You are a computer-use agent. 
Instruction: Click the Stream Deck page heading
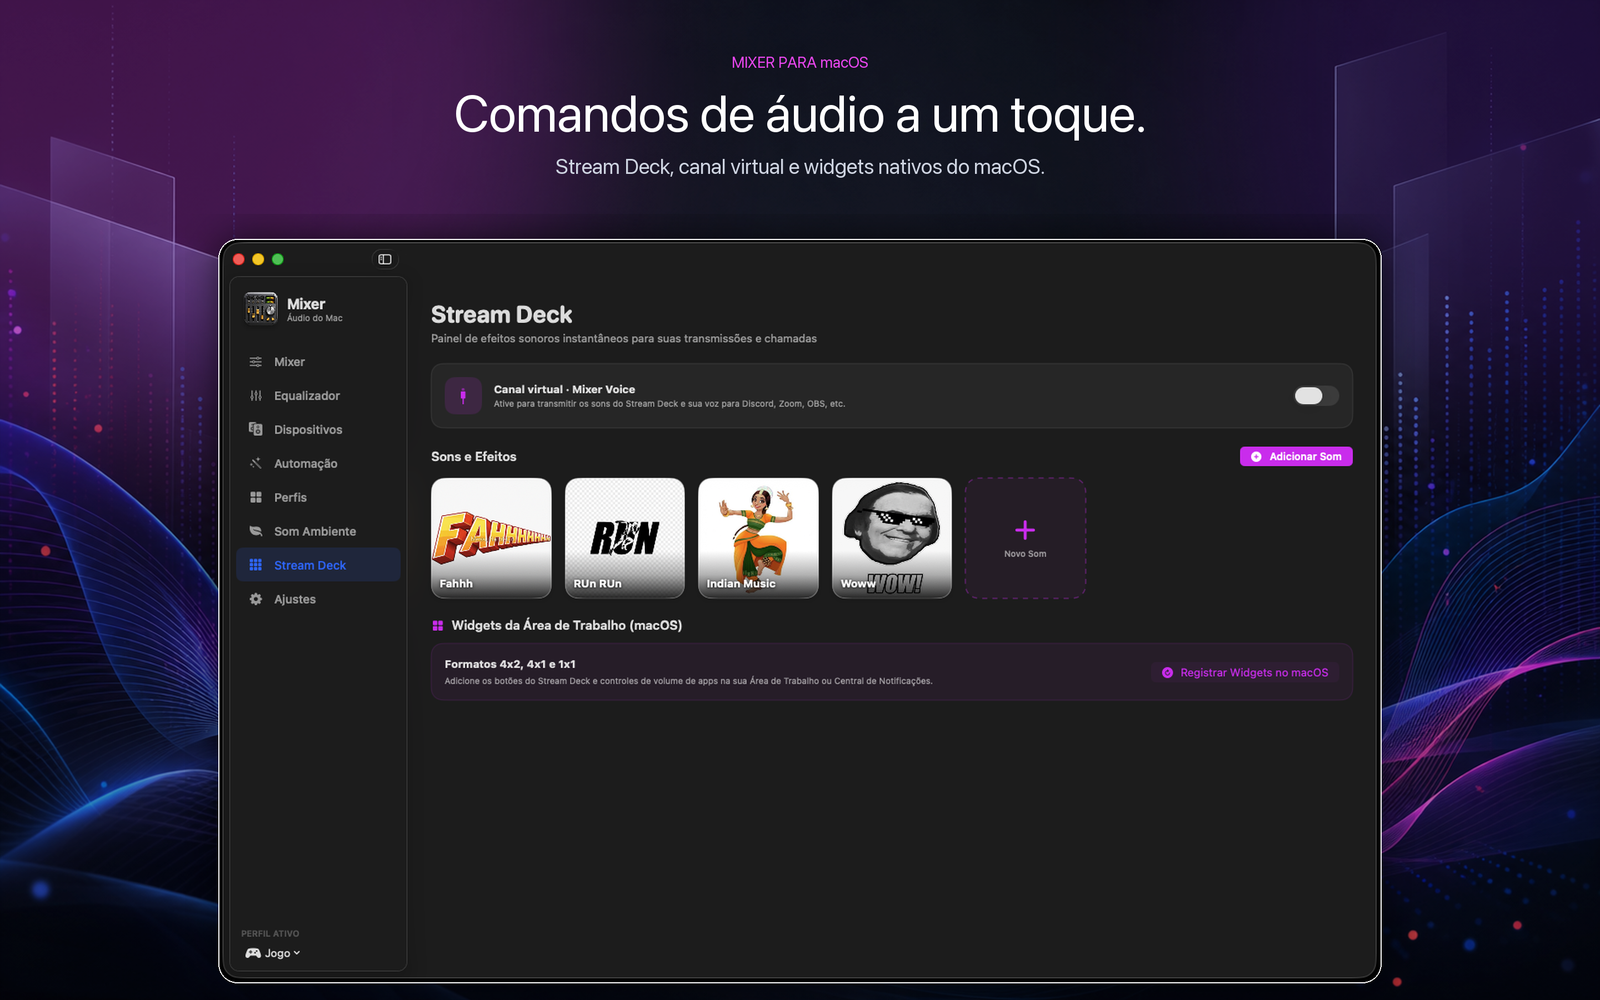coord(501,315)
